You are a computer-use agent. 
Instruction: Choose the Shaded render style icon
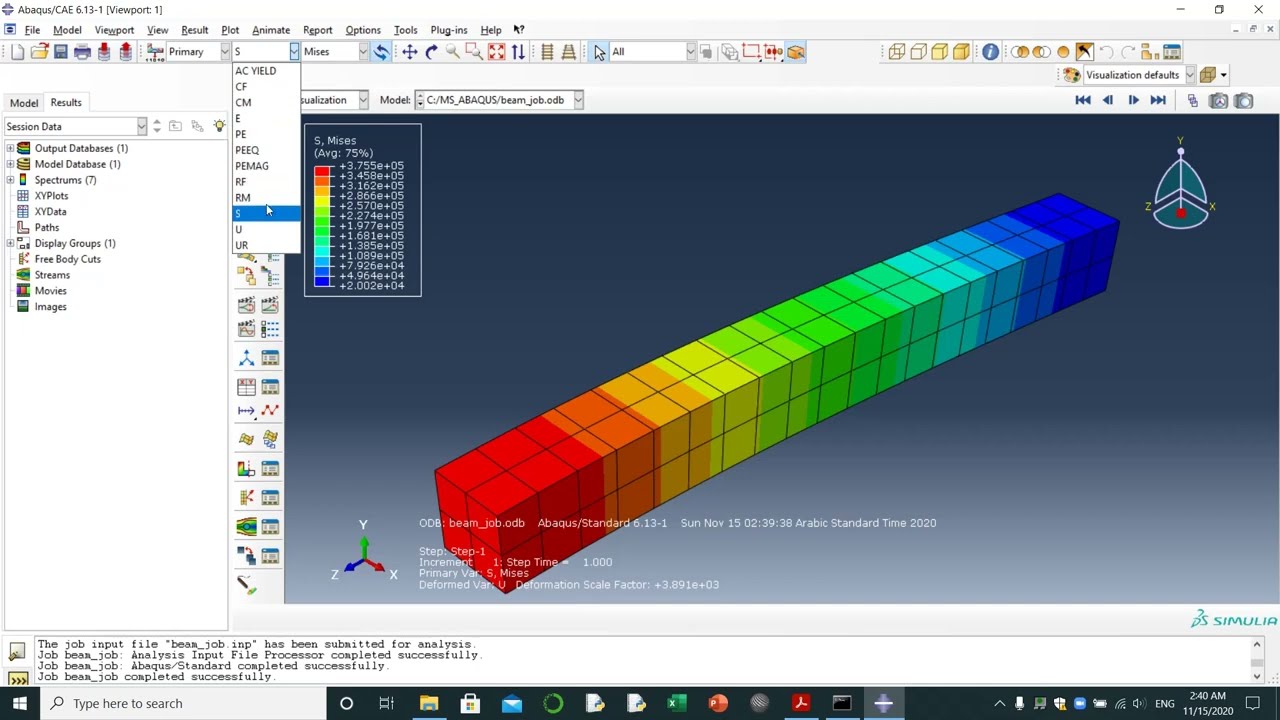click(x=962, y=52)
